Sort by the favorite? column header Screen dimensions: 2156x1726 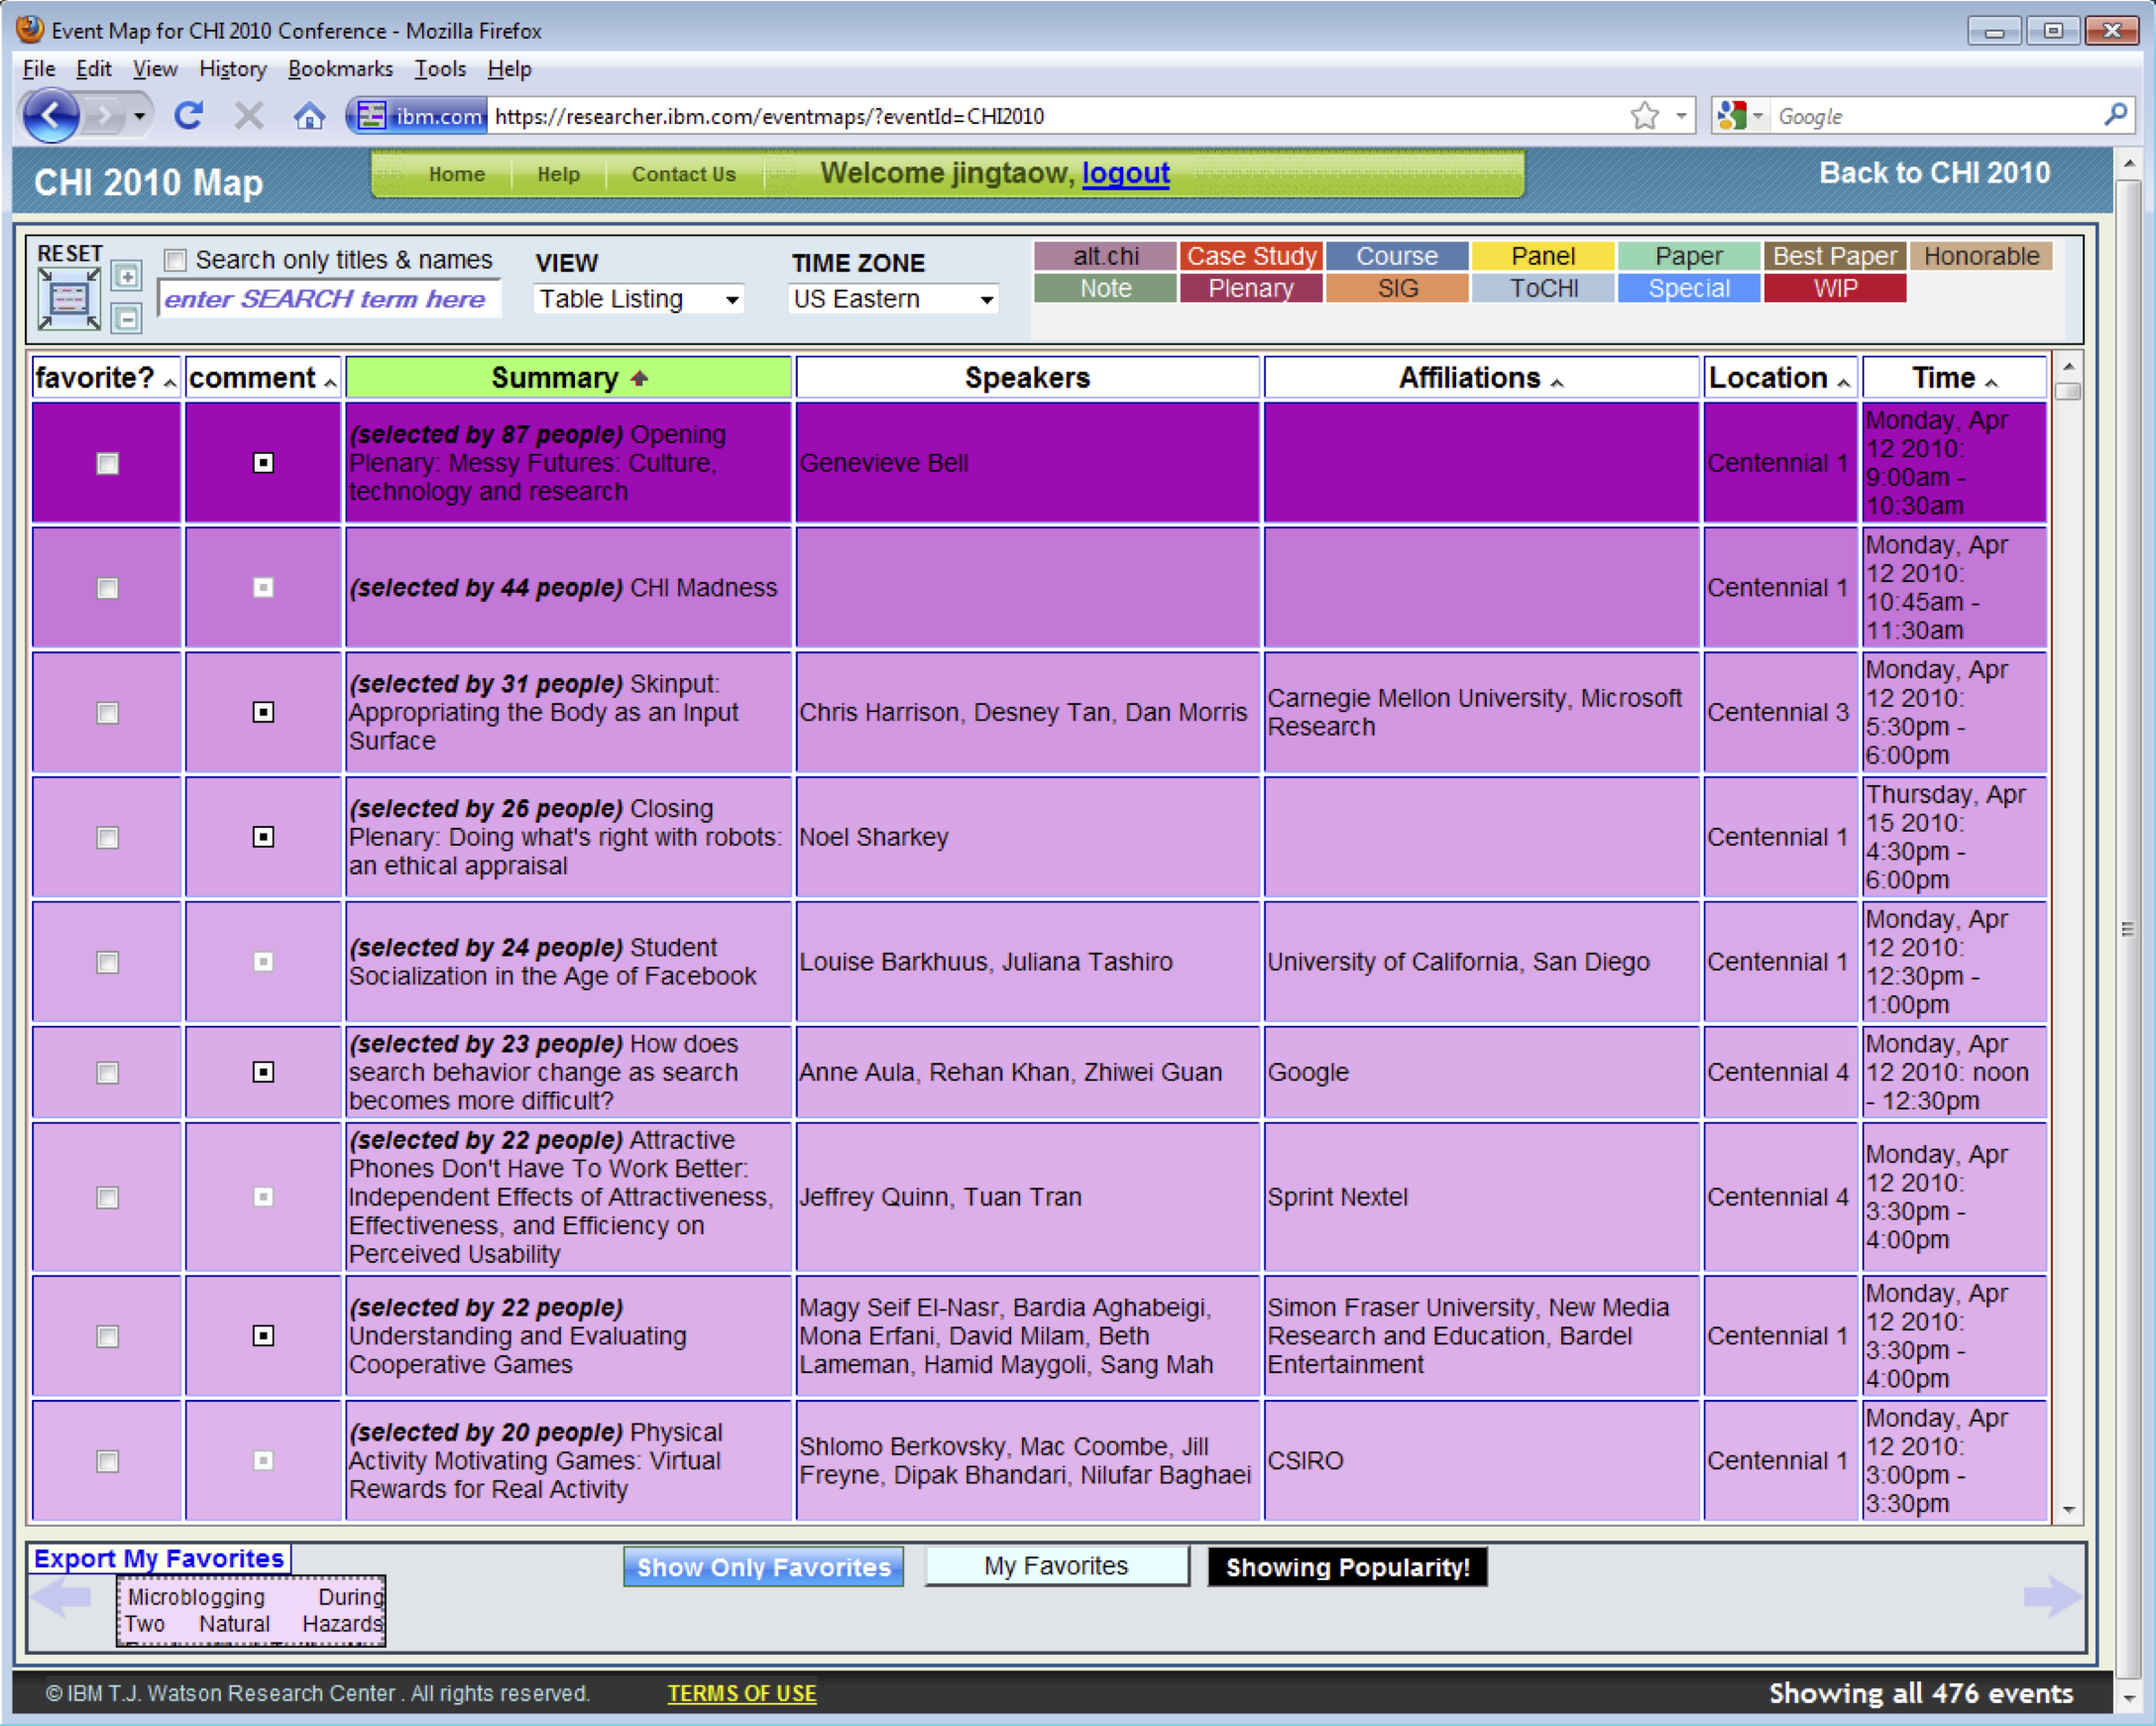(x=106, y=378)
